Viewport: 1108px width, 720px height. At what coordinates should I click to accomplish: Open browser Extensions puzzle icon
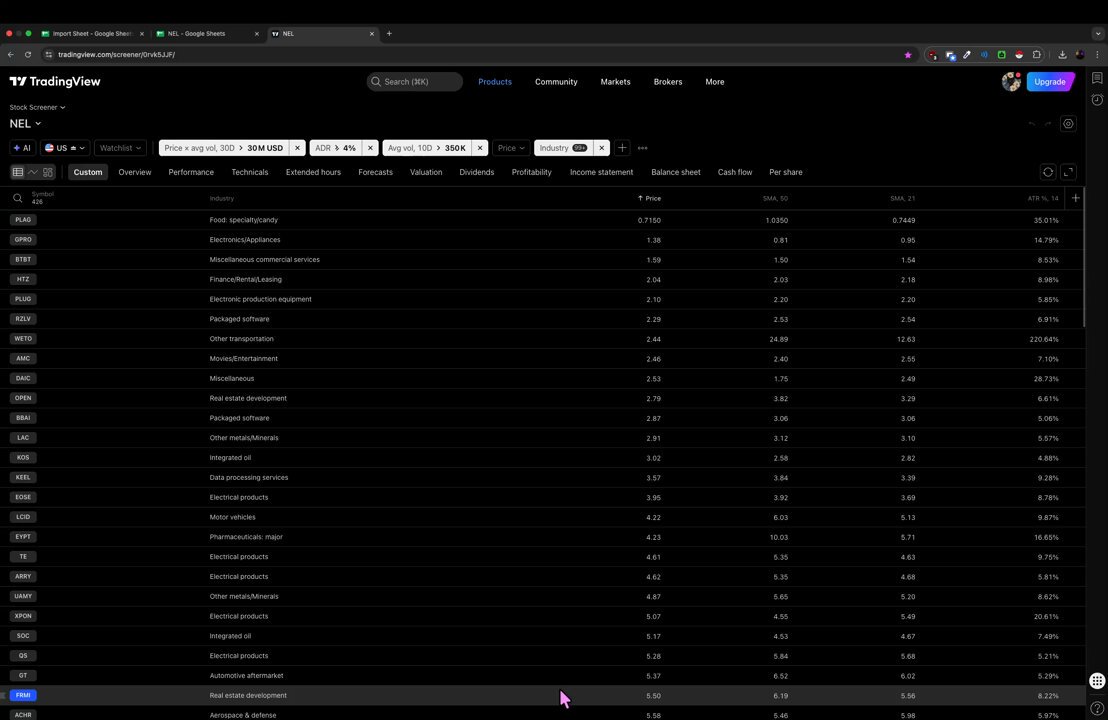point(1037,54)
